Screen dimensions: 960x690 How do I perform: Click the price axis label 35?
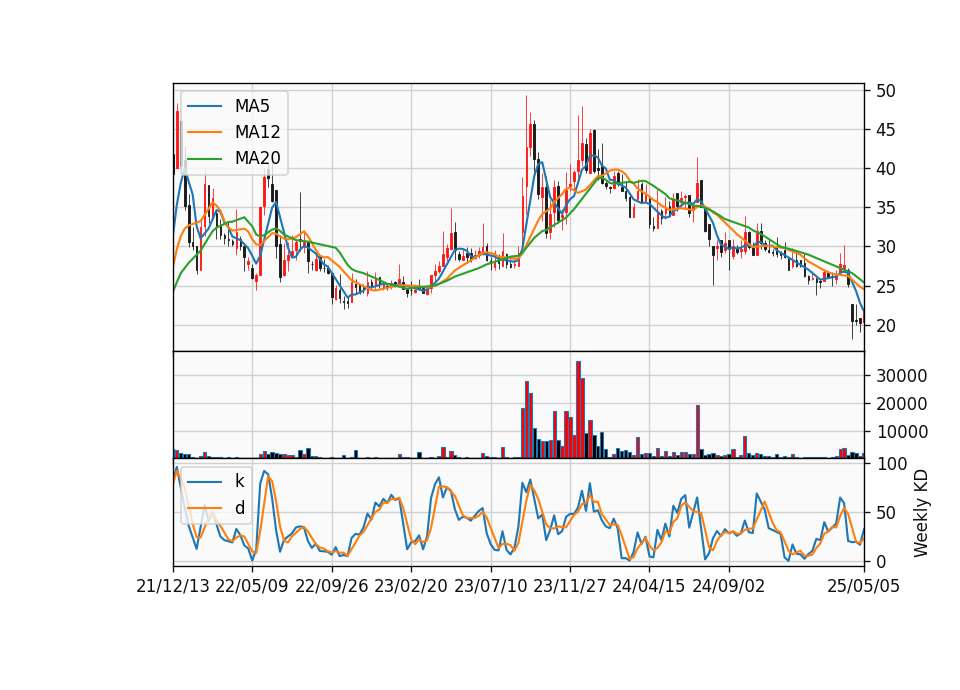(886, 209)
